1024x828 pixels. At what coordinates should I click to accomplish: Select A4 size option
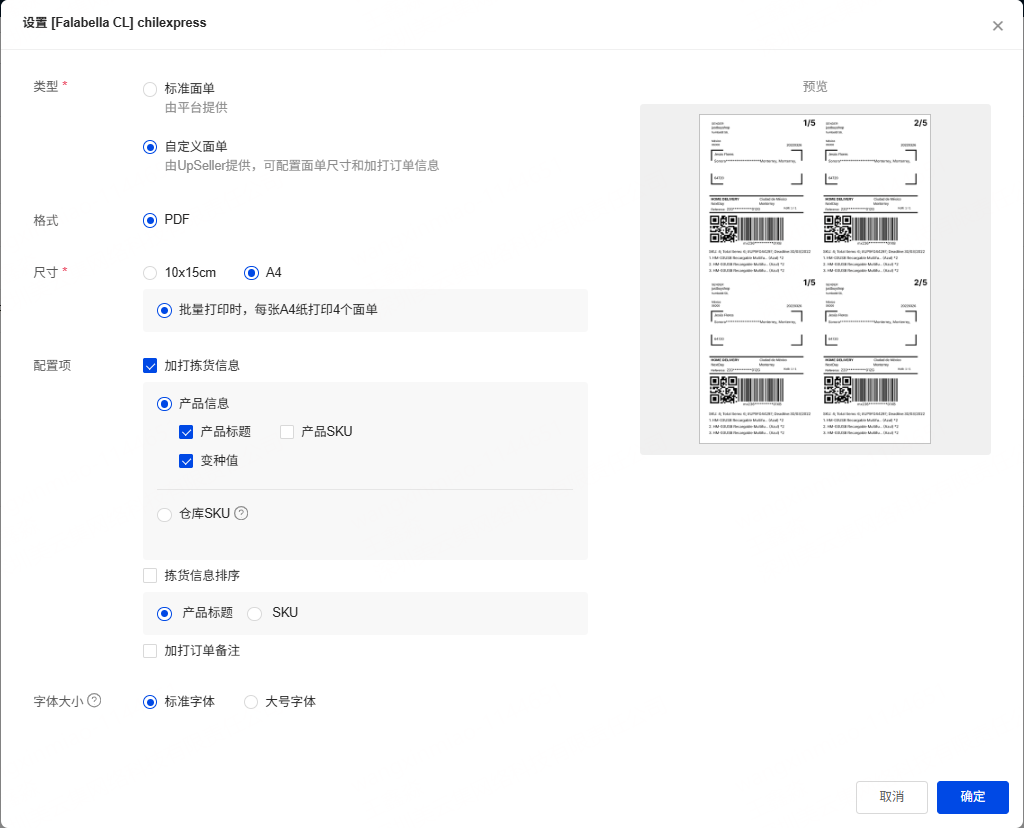252,273
